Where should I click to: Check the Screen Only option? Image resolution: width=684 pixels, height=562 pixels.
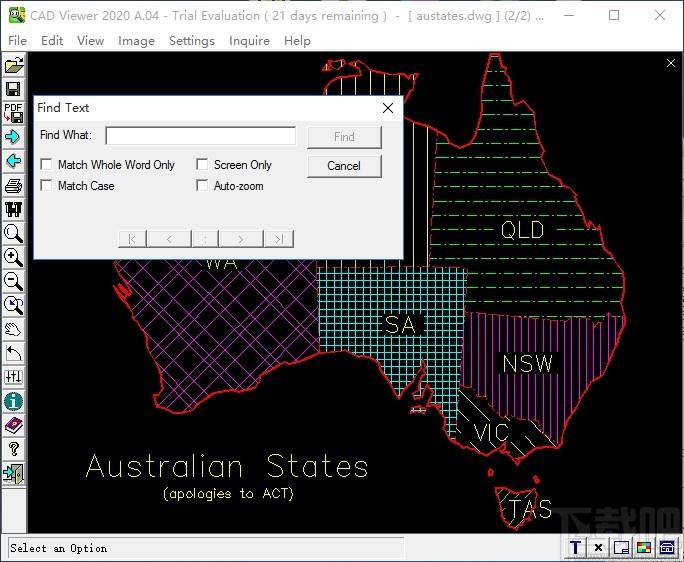tap(202, 164)
